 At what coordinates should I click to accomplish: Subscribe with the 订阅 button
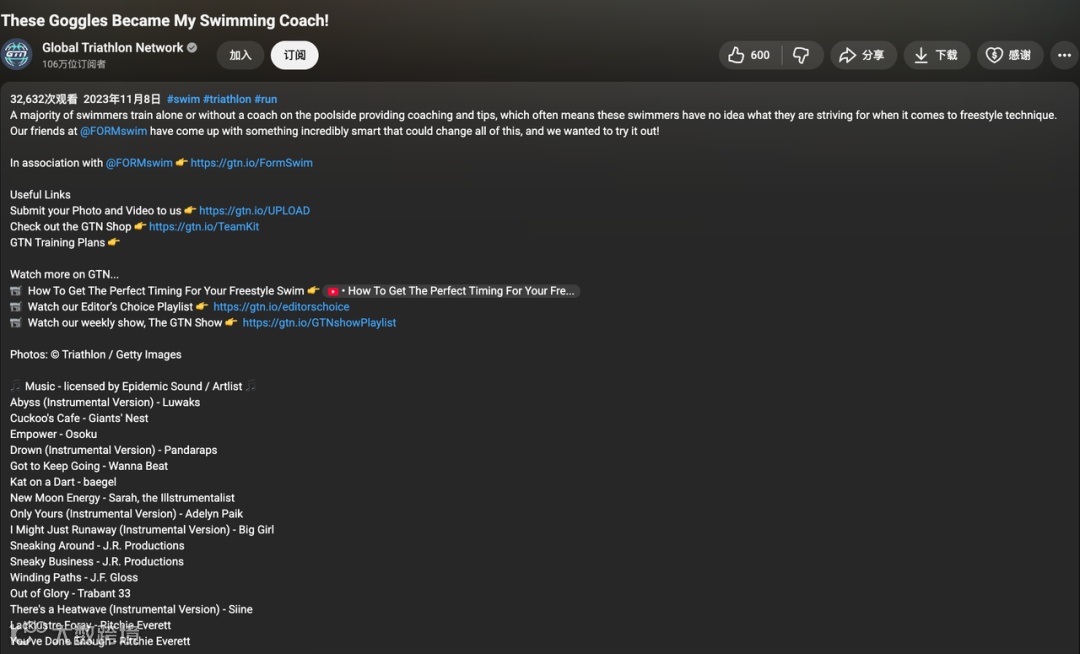[x=294, y=55]
